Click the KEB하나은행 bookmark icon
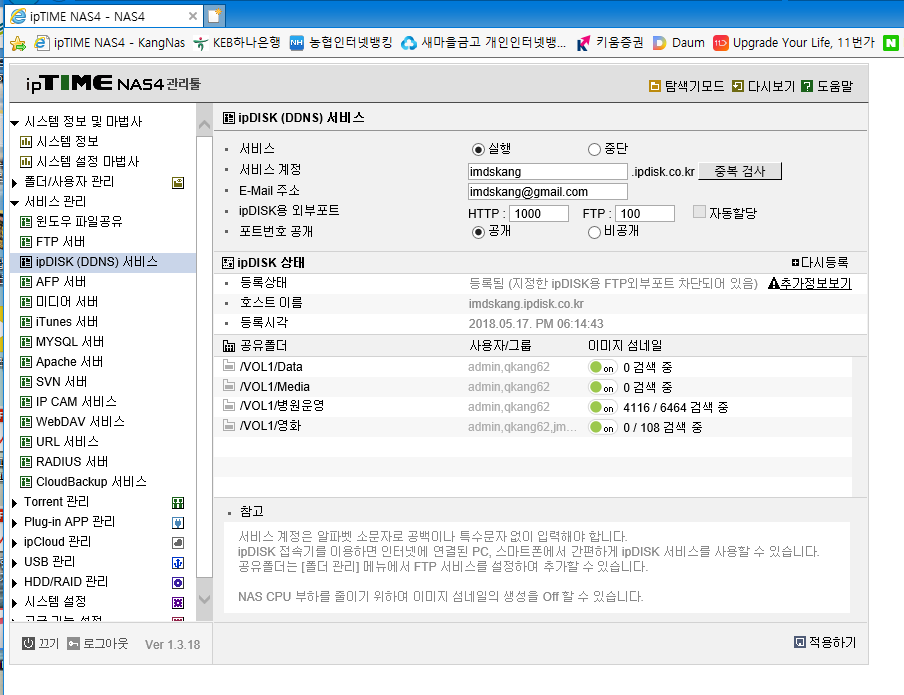Viewport: 904px width, 695px height. pyautogui.click(x=200, y=43)
